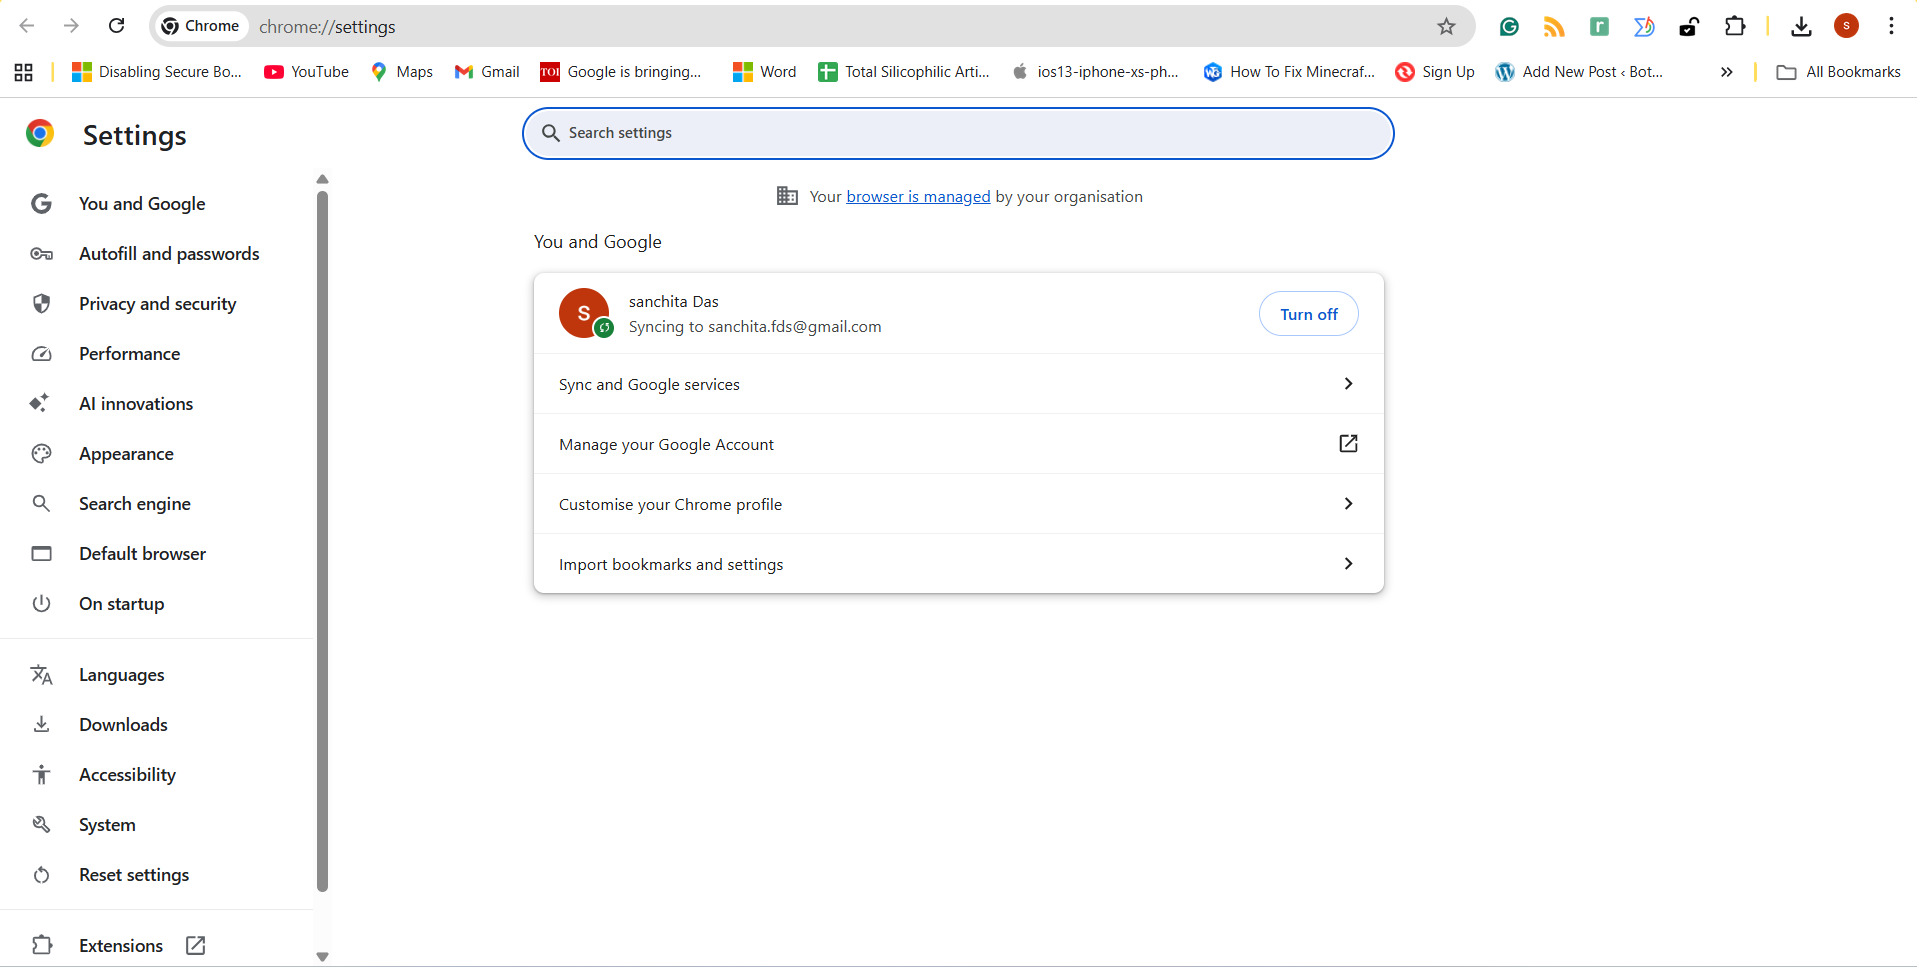This screenshot has height=967, width=1917.
Task: Open the Extensions puzzle icon in toolbar
Action: [x=1735, y=27]
